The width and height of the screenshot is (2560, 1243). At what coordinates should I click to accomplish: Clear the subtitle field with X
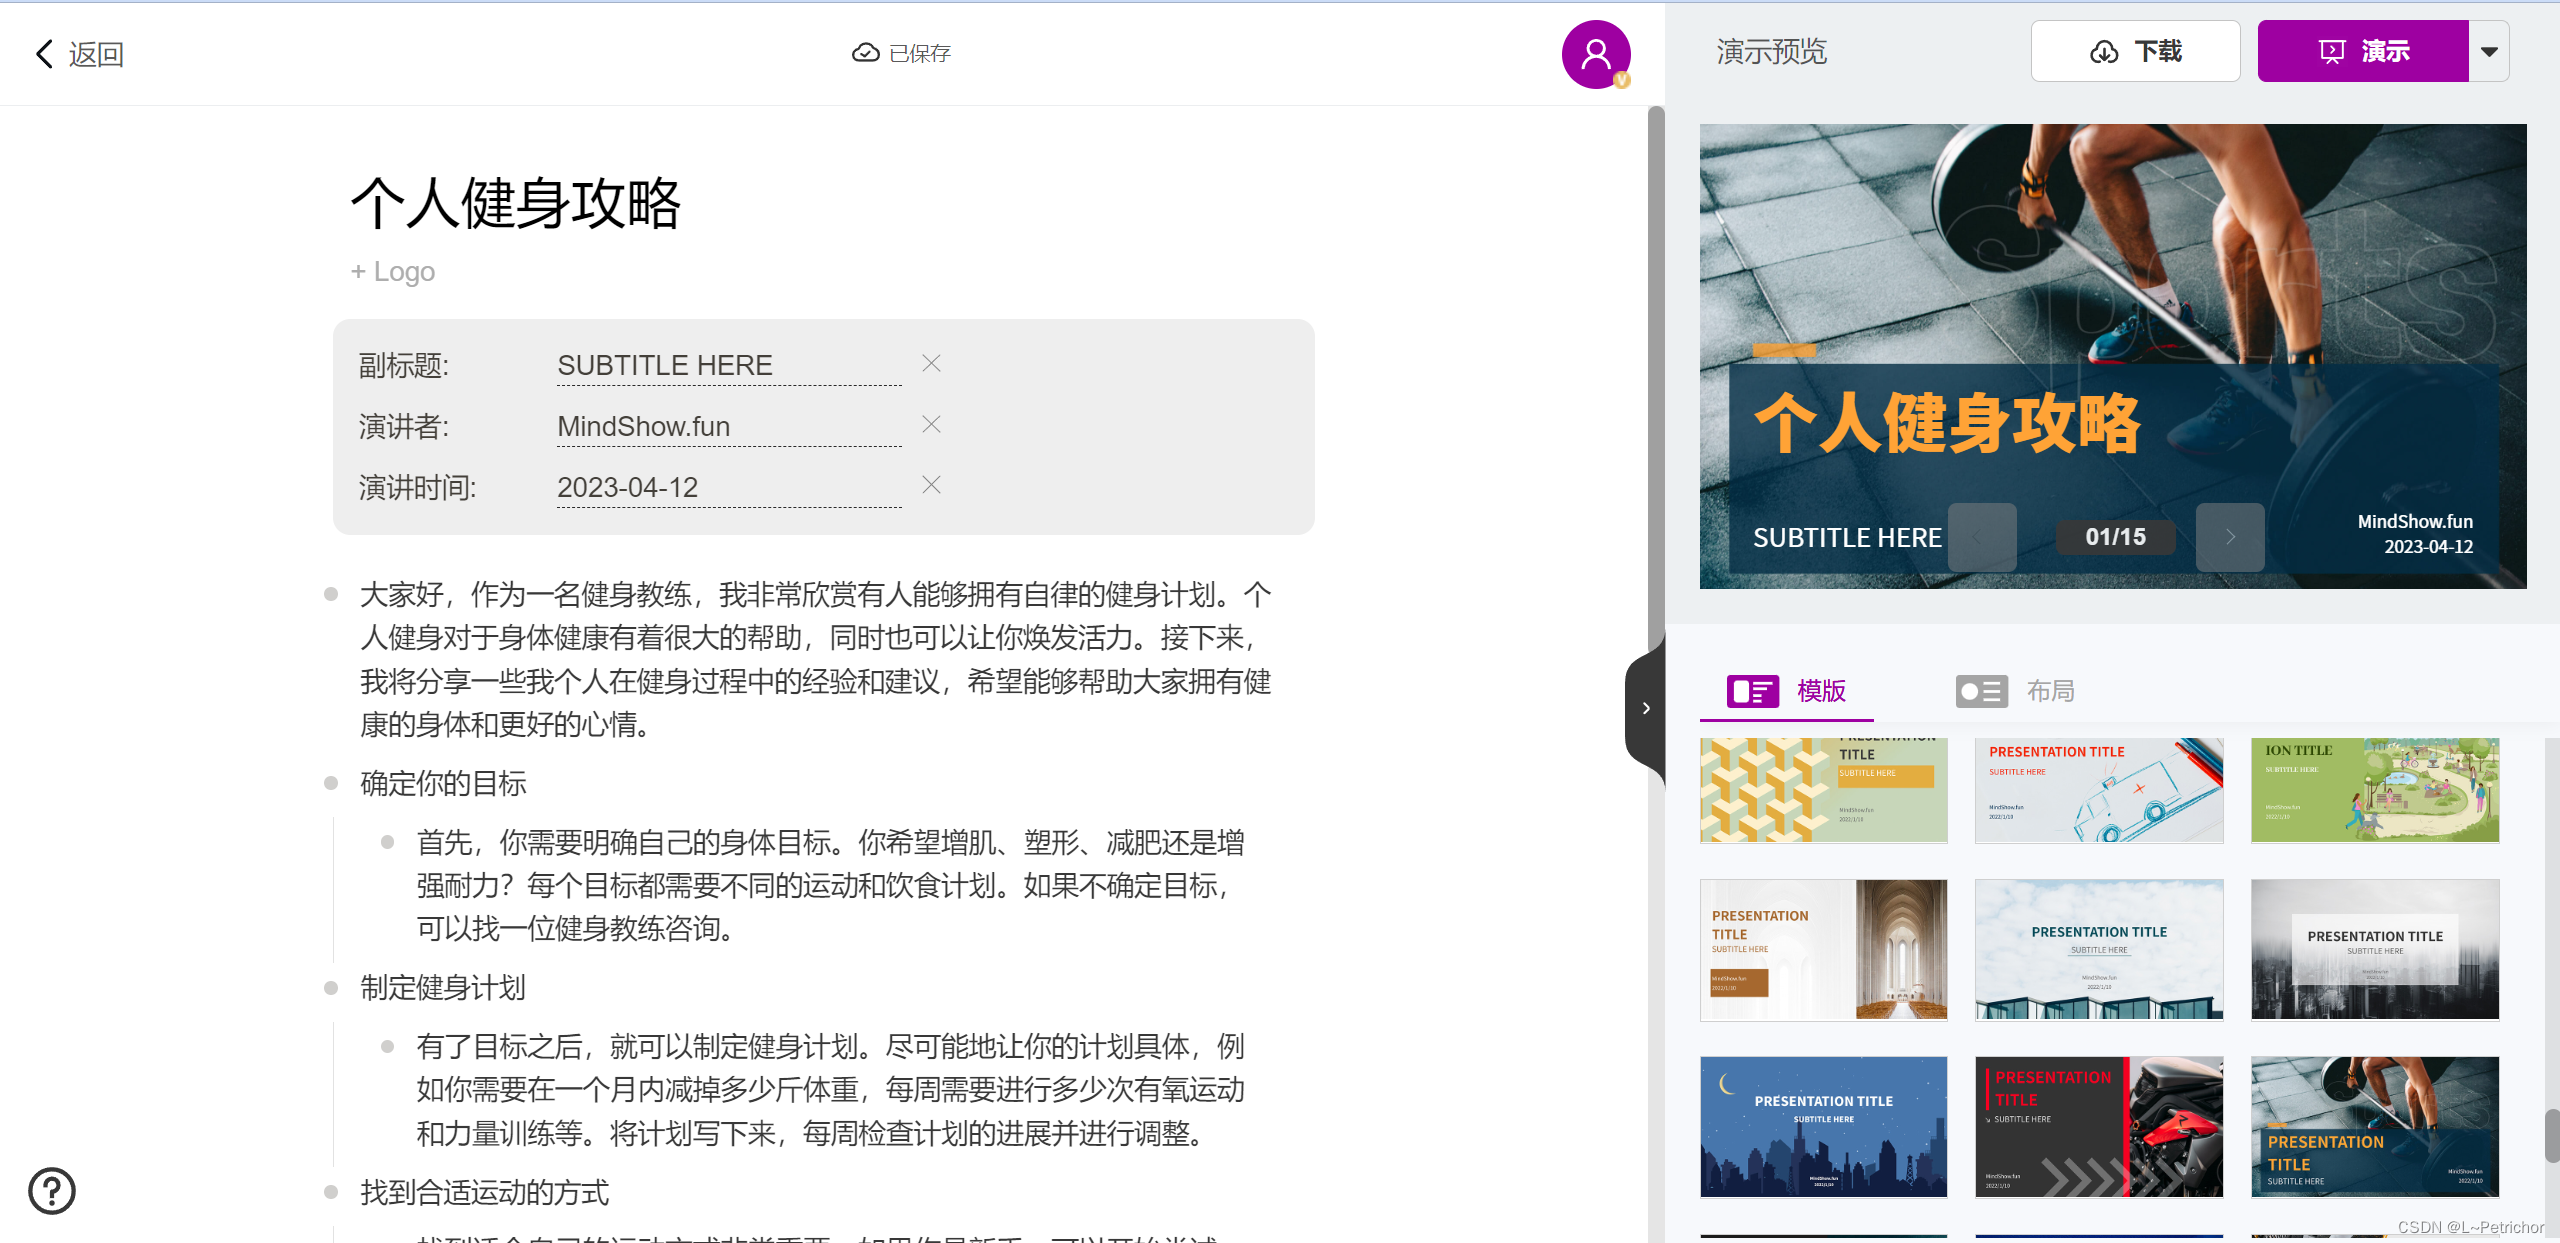[x=931, y=363]
